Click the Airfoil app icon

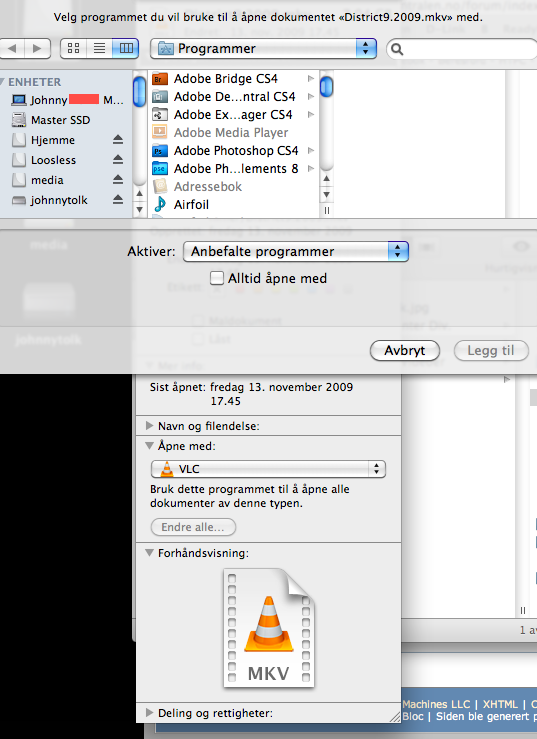tap(160, 205)
